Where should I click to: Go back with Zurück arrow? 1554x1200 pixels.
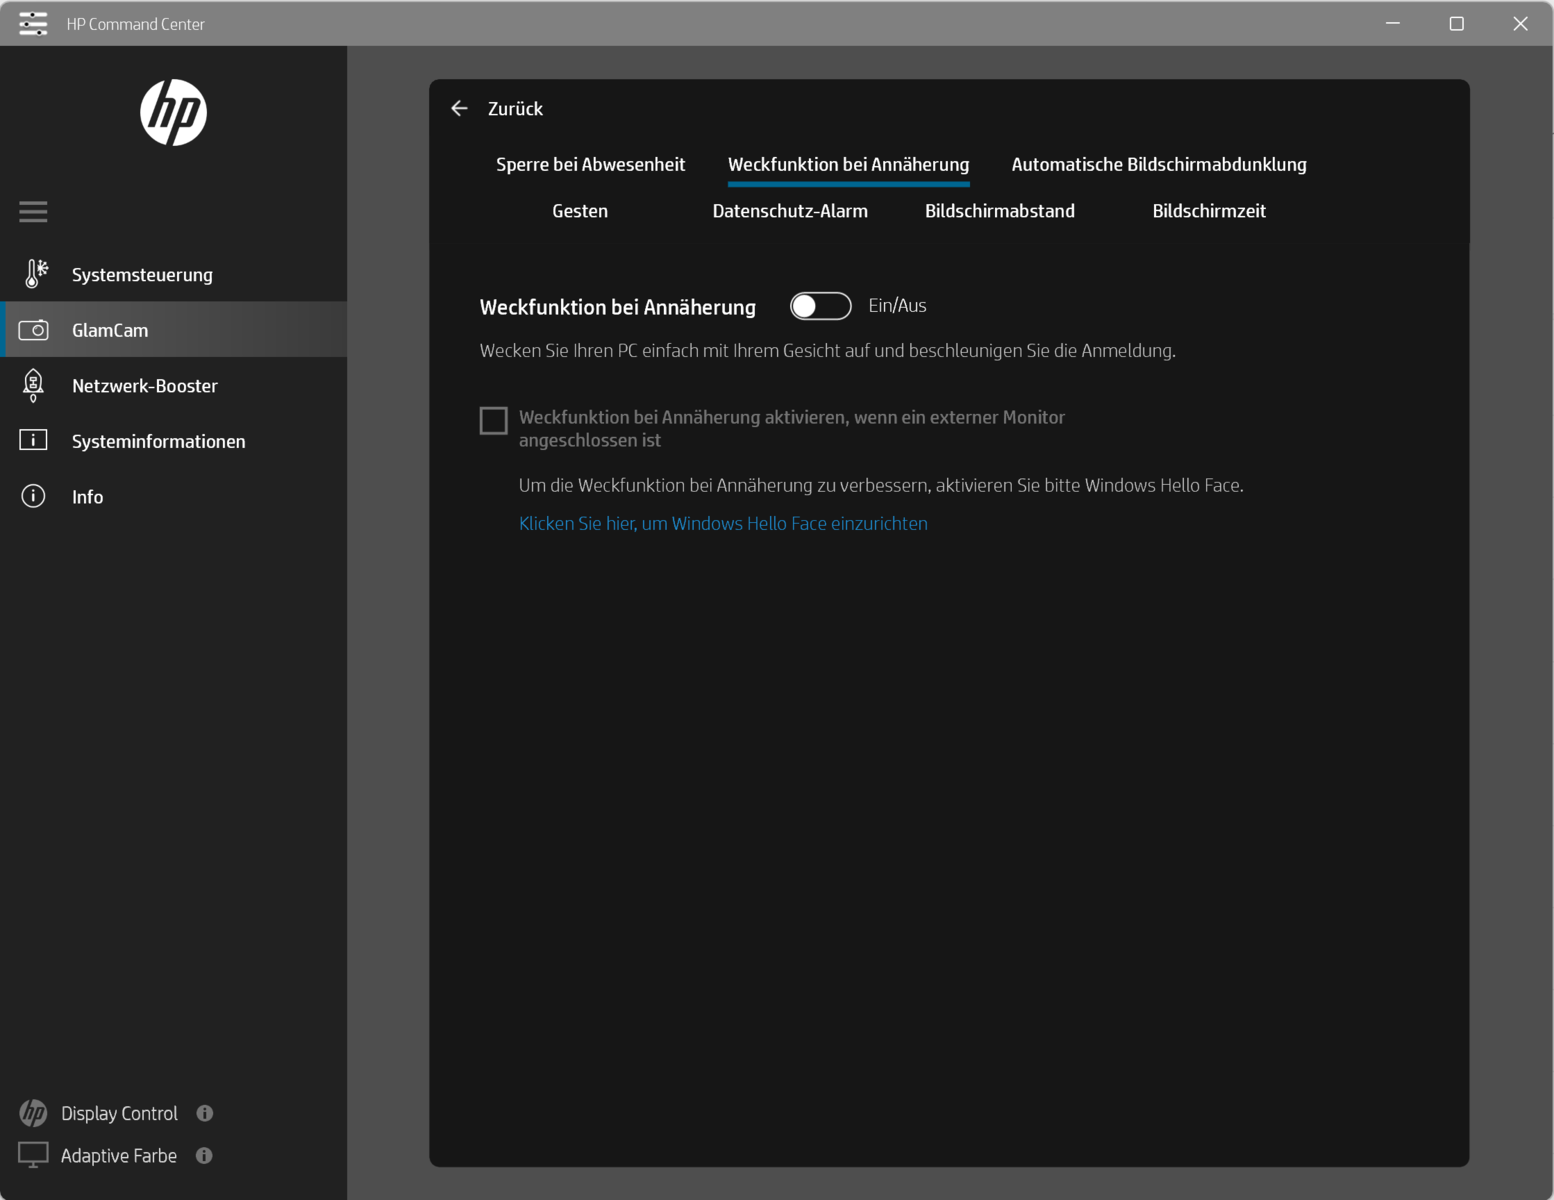[x=460, y=108]
